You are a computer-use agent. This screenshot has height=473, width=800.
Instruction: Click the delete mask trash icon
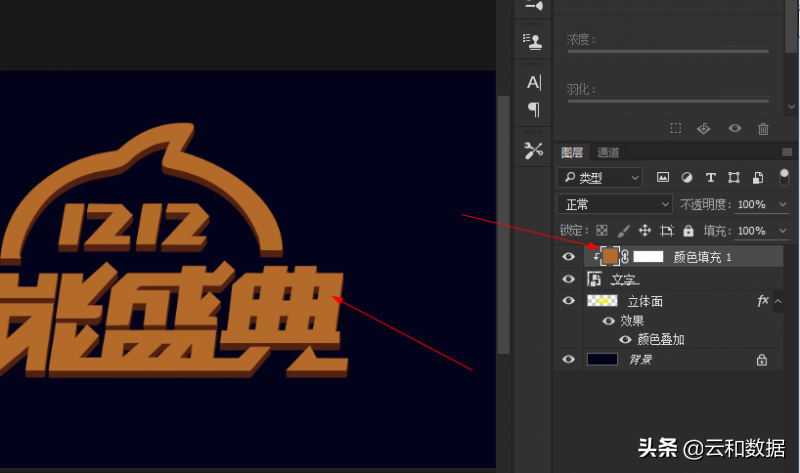pos(763,129)
